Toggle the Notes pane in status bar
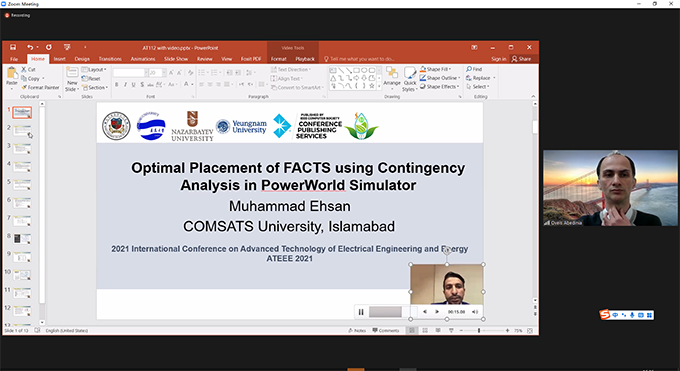 (357, 331)
